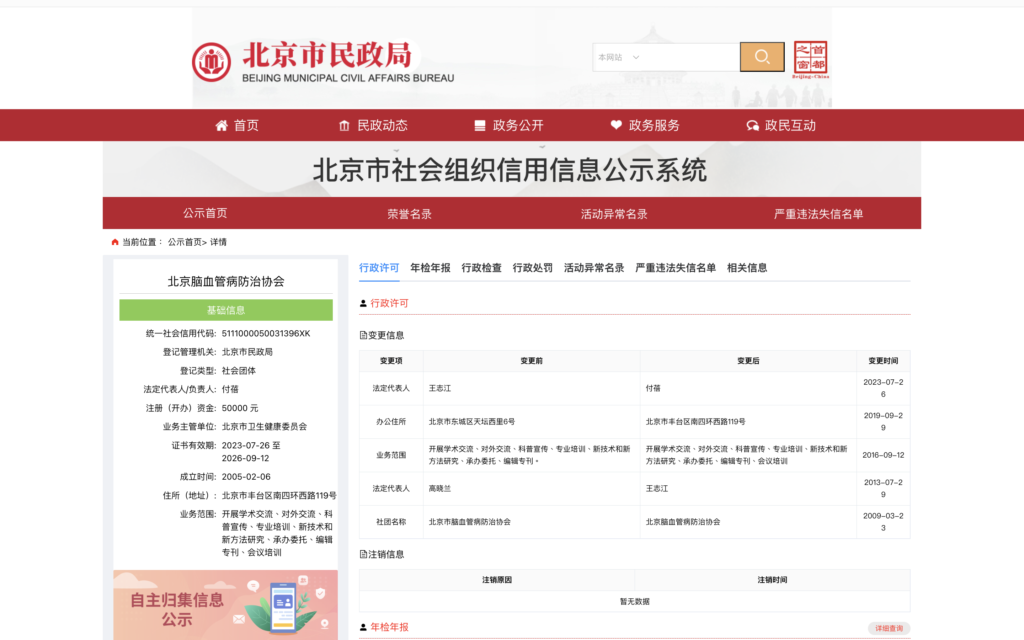Click the document icon beside 变更信息
The height and width of the screenshot is (640, 1024).
363,335
